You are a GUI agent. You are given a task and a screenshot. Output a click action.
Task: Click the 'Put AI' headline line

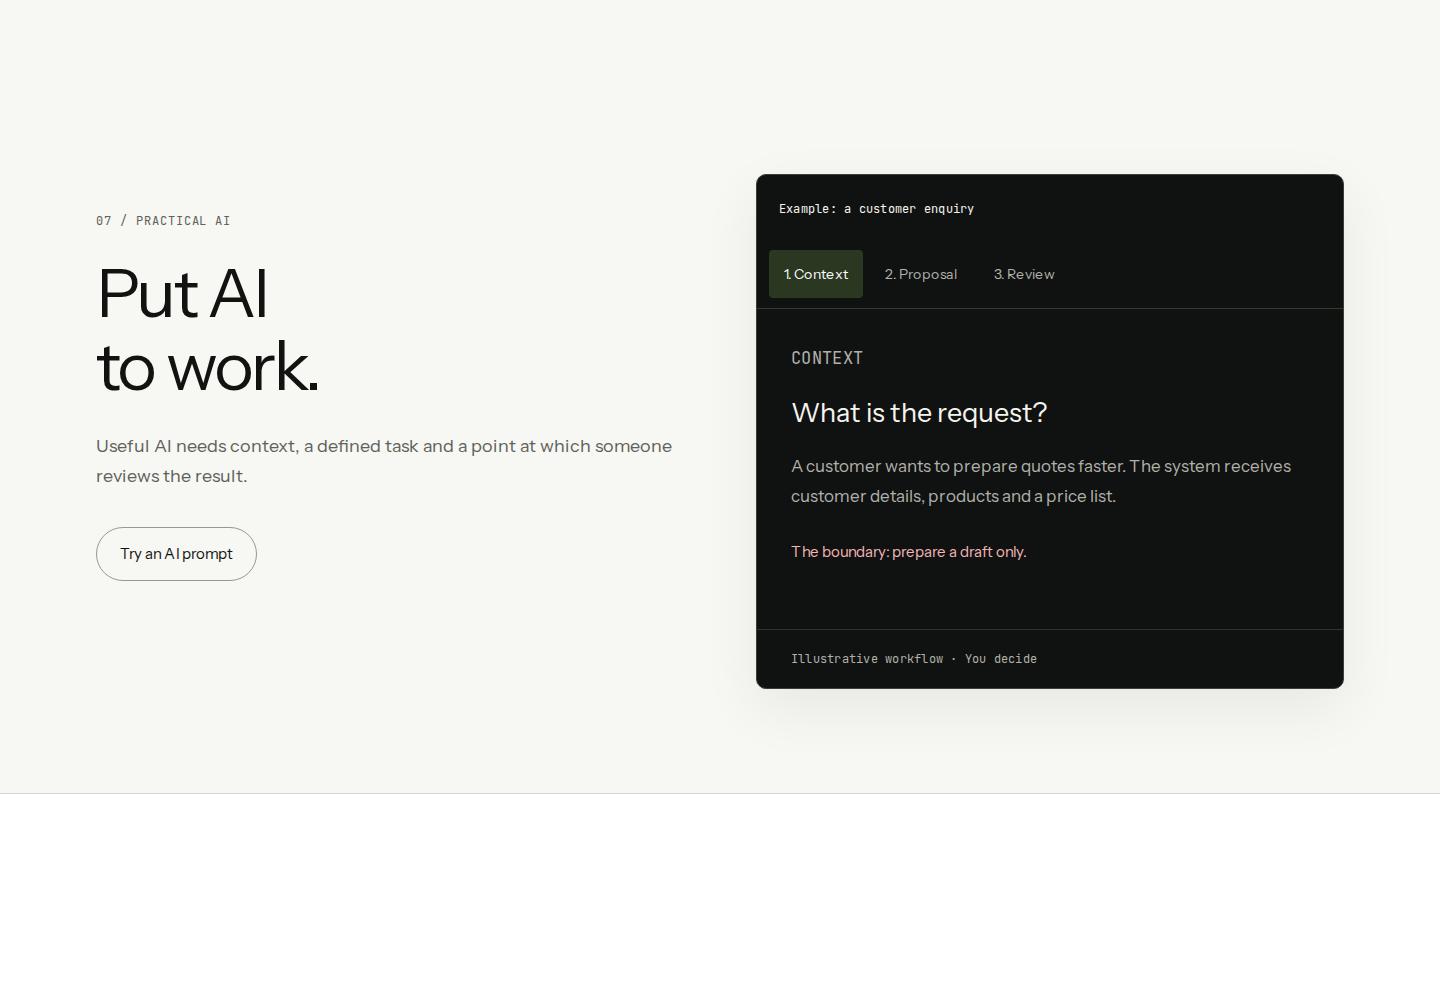pyautogui.click(x=182, y=294)
